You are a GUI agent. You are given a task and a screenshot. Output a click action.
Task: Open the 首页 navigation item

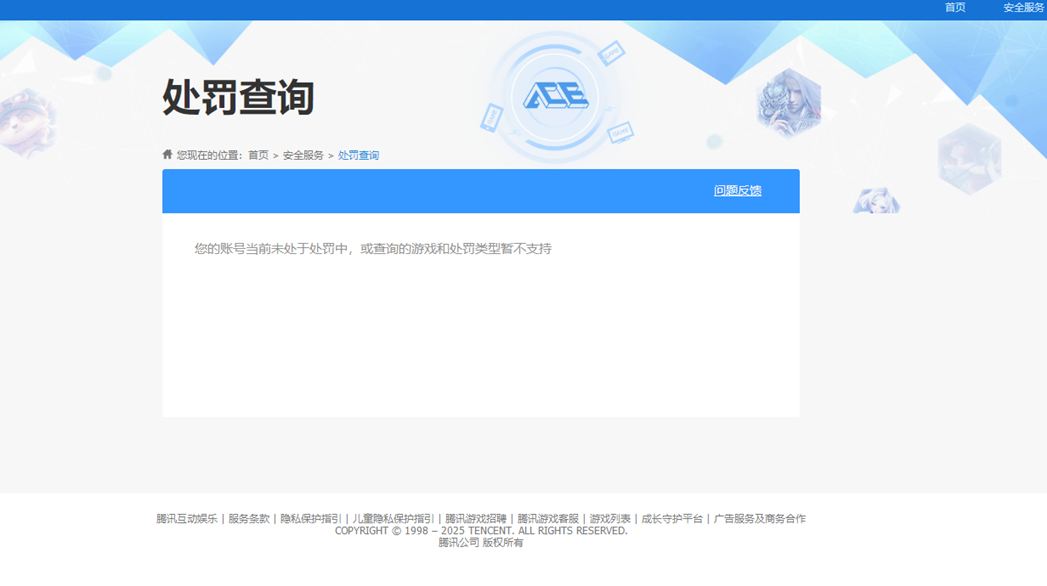(x=953, y=7)
